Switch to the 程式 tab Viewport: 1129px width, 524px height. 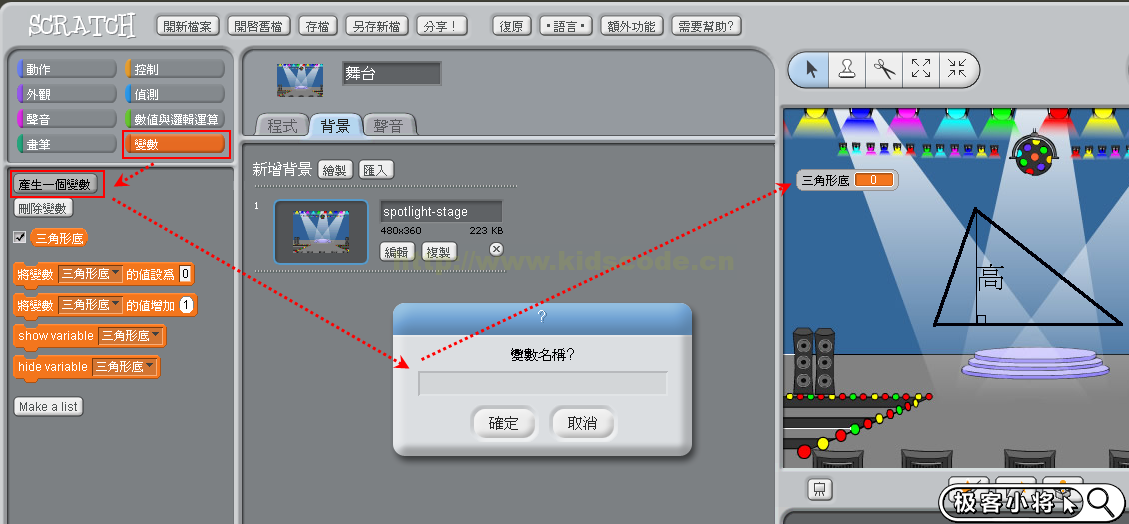(x=282, y=126)
